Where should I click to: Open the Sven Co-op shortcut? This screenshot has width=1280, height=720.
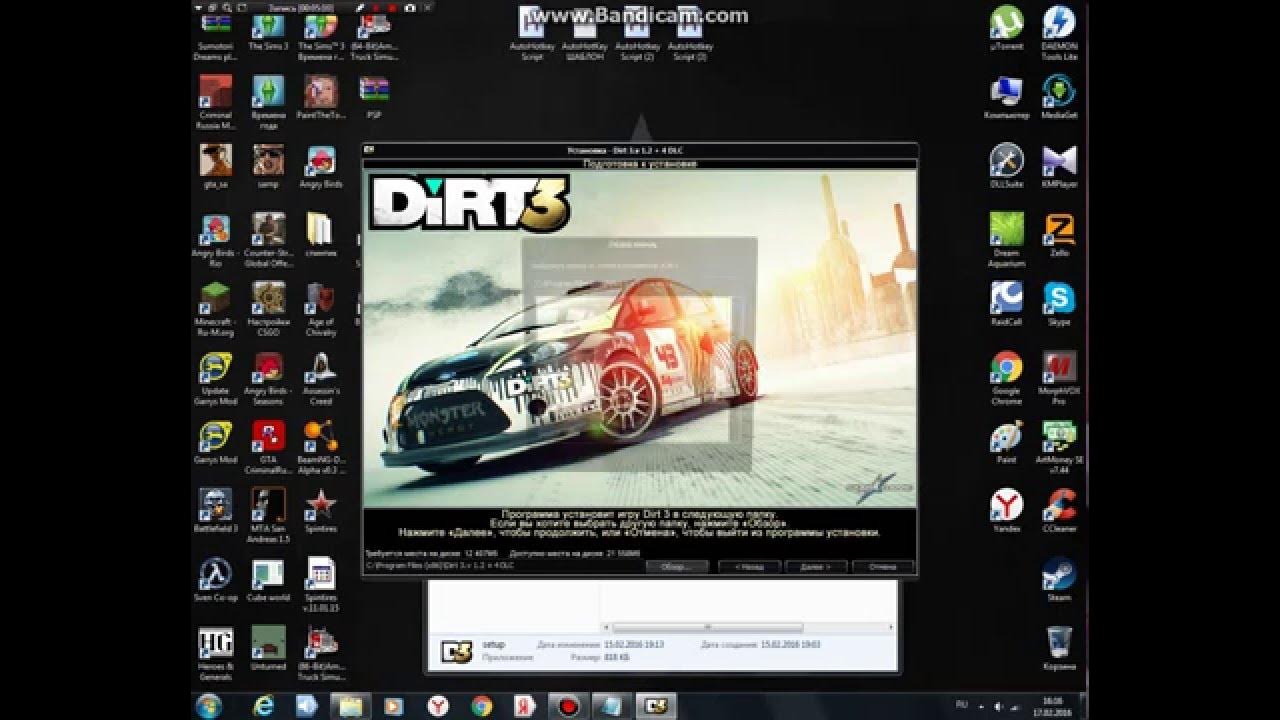coord(216,580)
